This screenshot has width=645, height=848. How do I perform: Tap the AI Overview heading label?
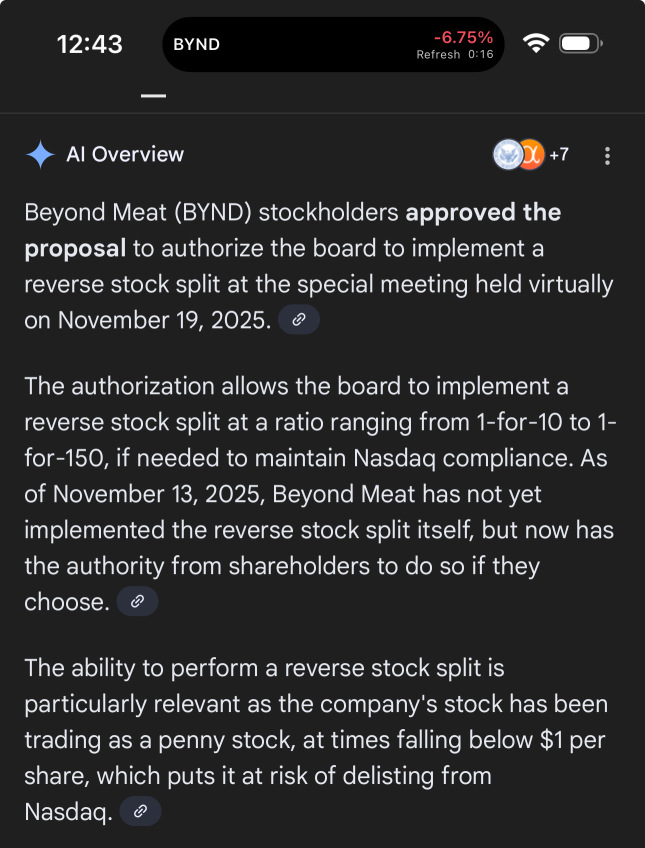125,155
